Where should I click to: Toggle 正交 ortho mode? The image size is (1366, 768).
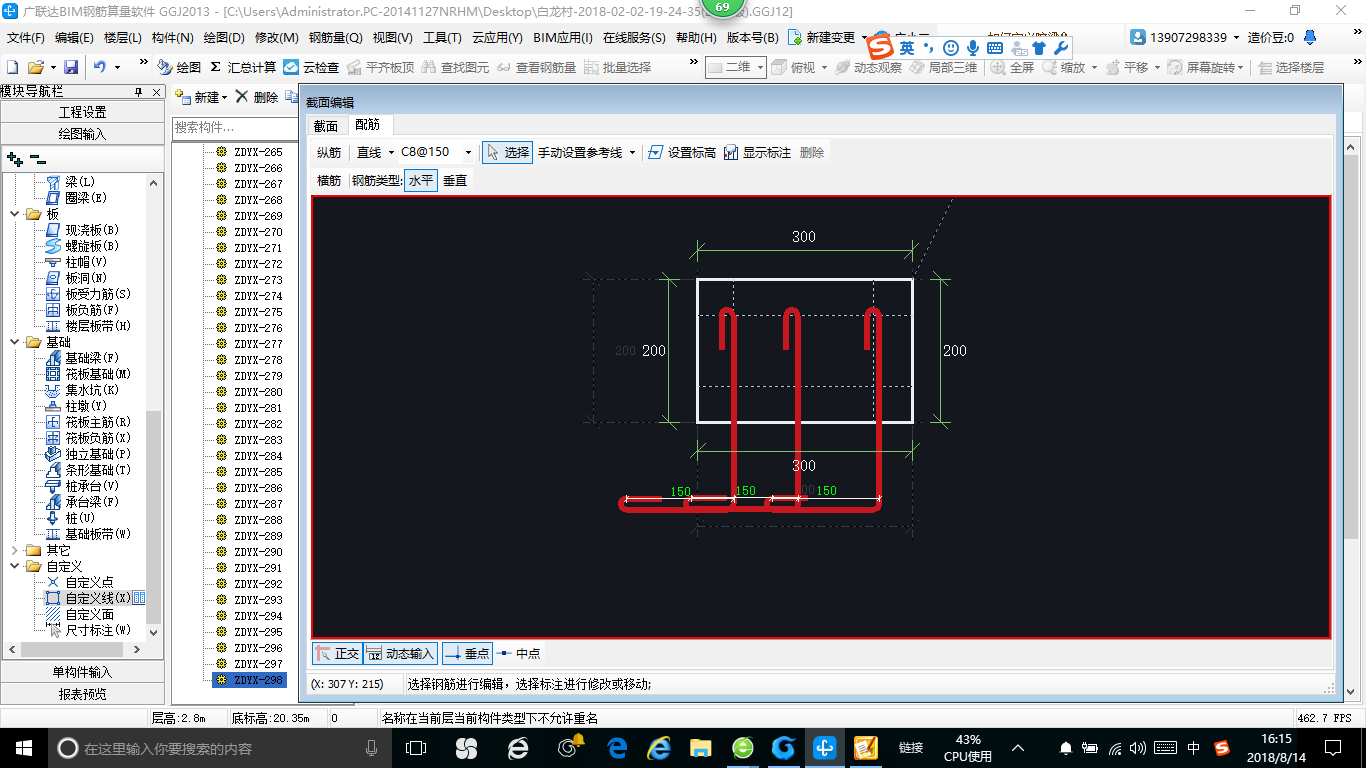337,653
